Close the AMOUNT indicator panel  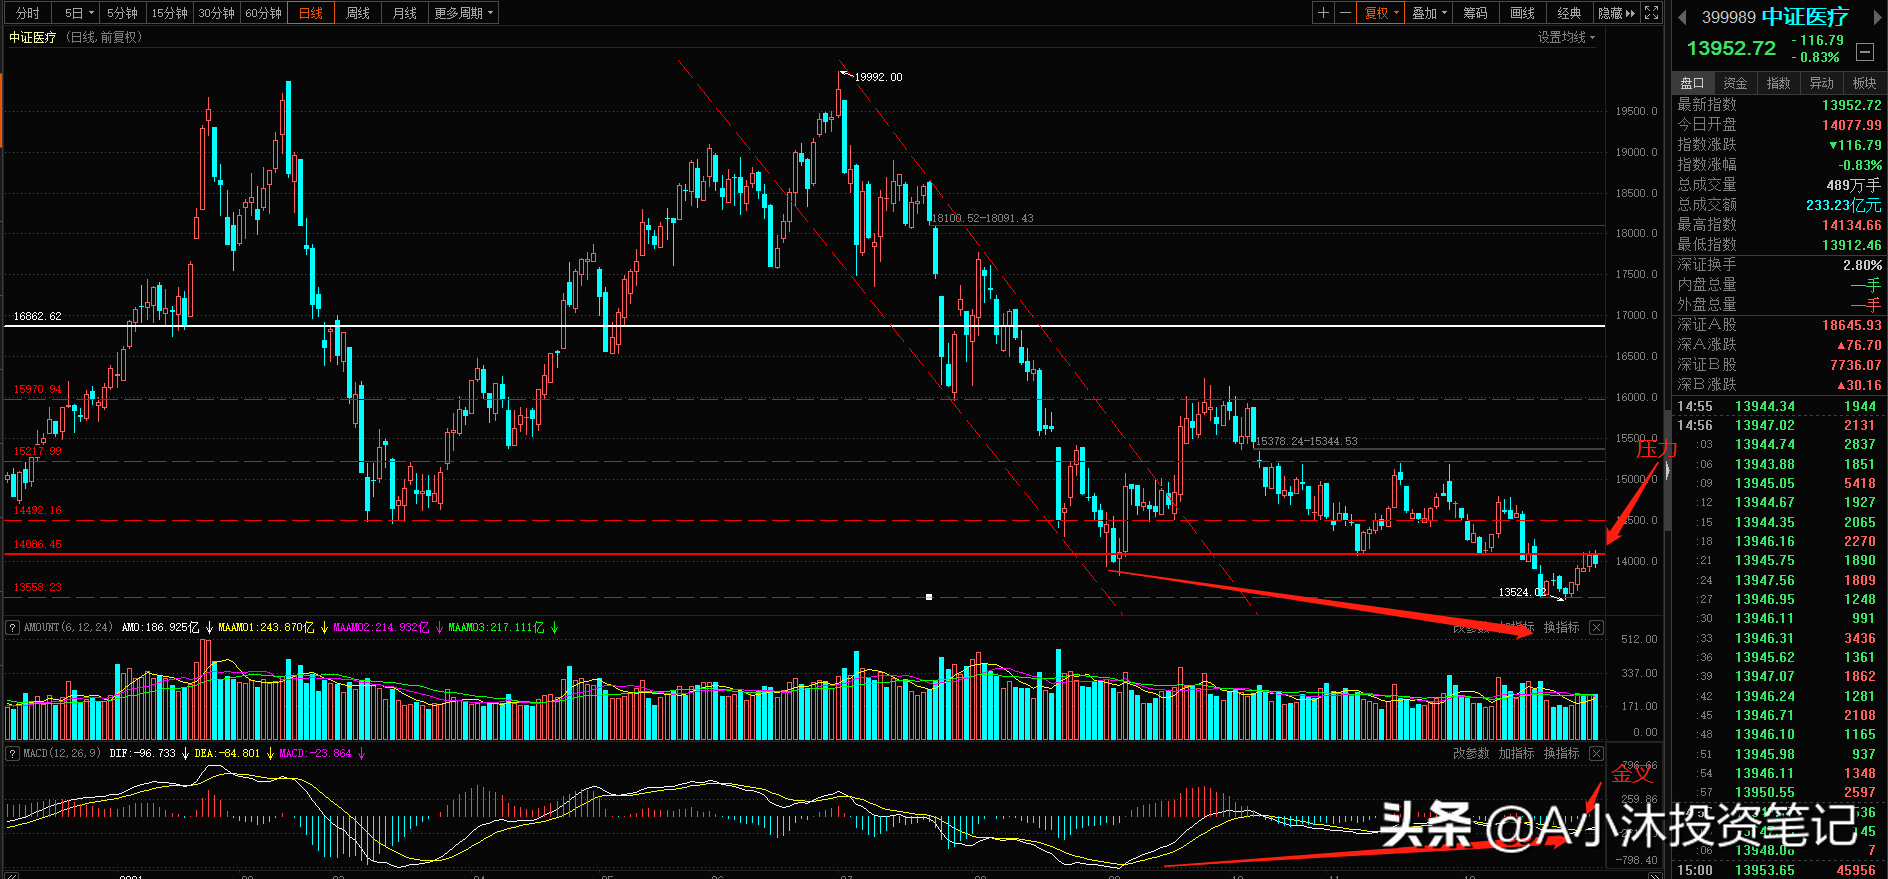point(1596,628)
